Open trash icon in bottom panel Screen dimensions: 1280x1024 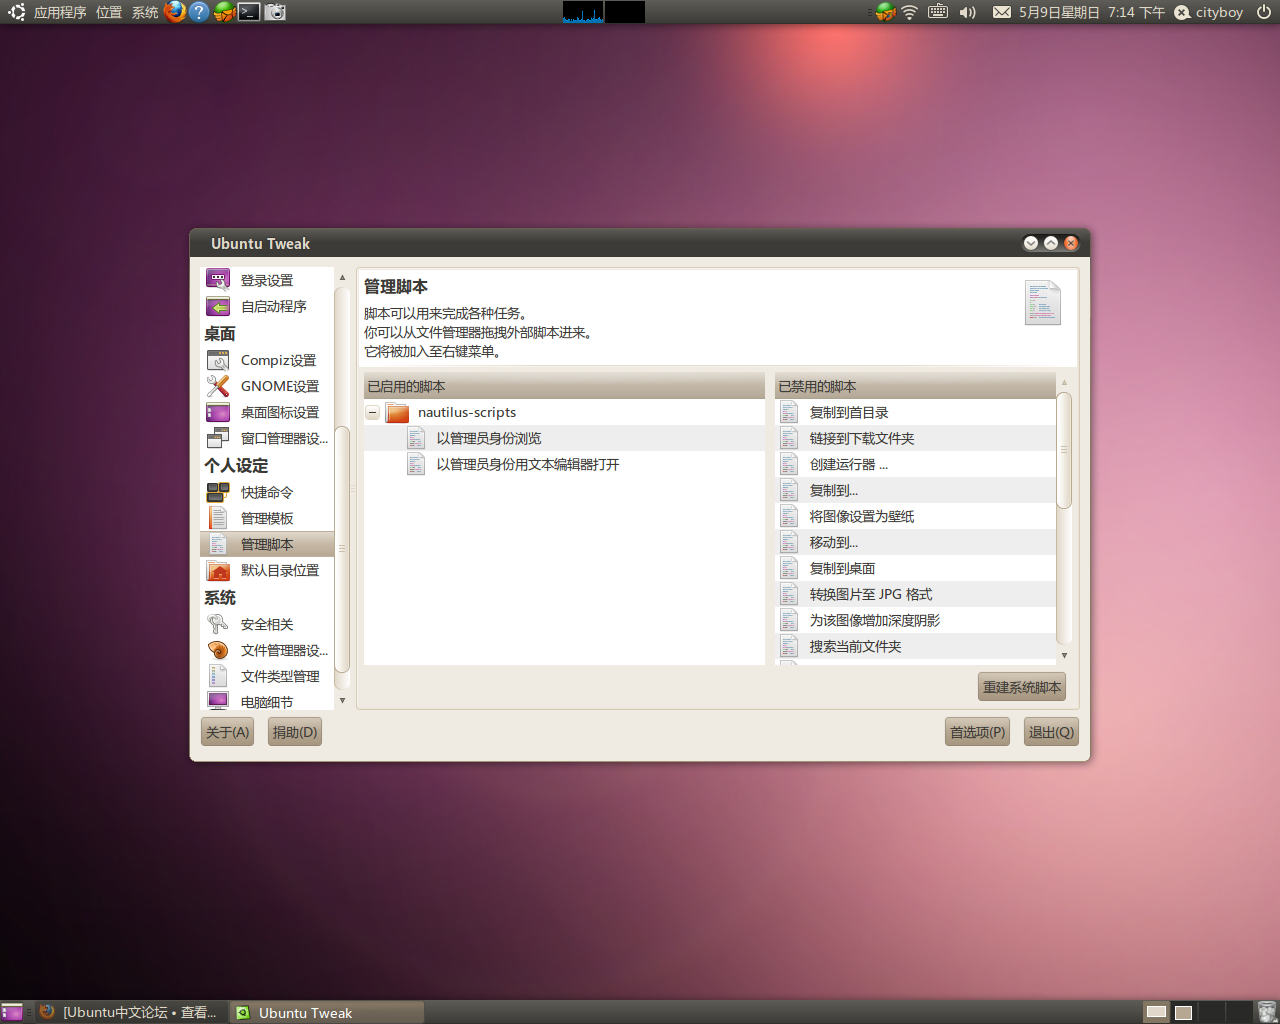tap(1266, 1012)
